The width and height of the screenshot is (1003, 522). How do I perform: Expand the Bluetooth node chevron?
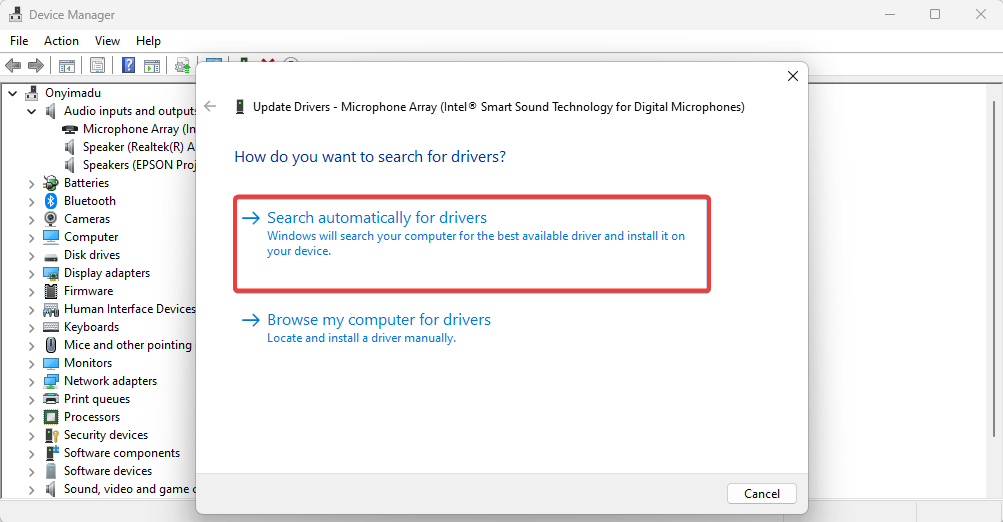tap(31, 202)
